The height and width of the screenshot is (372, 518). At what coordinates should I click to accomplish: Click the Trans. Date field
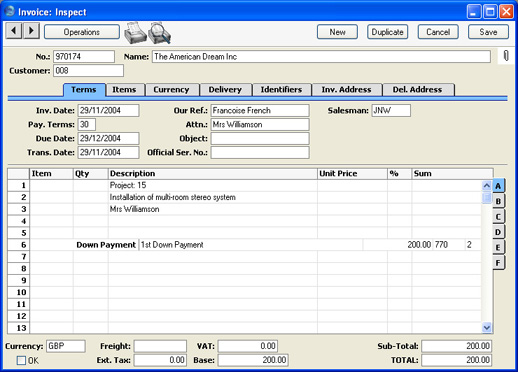coord(108,152)
